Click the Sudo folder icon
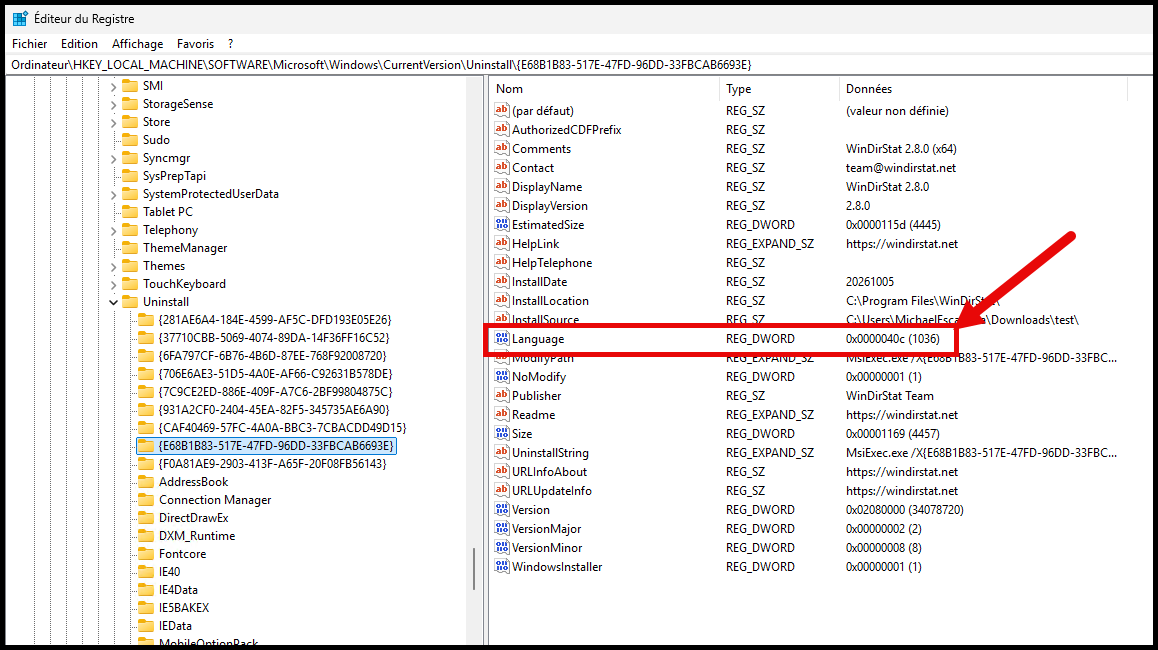 click(130, 140)
